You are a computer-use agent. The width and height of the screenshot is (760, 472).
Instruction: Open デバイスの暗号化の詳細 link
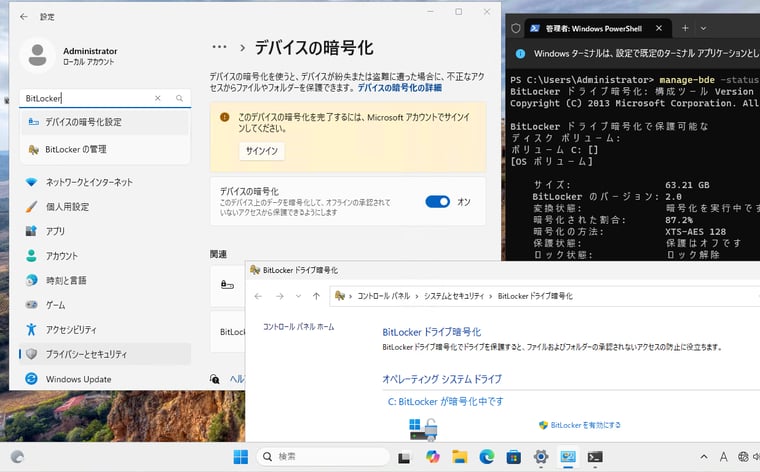(399, 88)
